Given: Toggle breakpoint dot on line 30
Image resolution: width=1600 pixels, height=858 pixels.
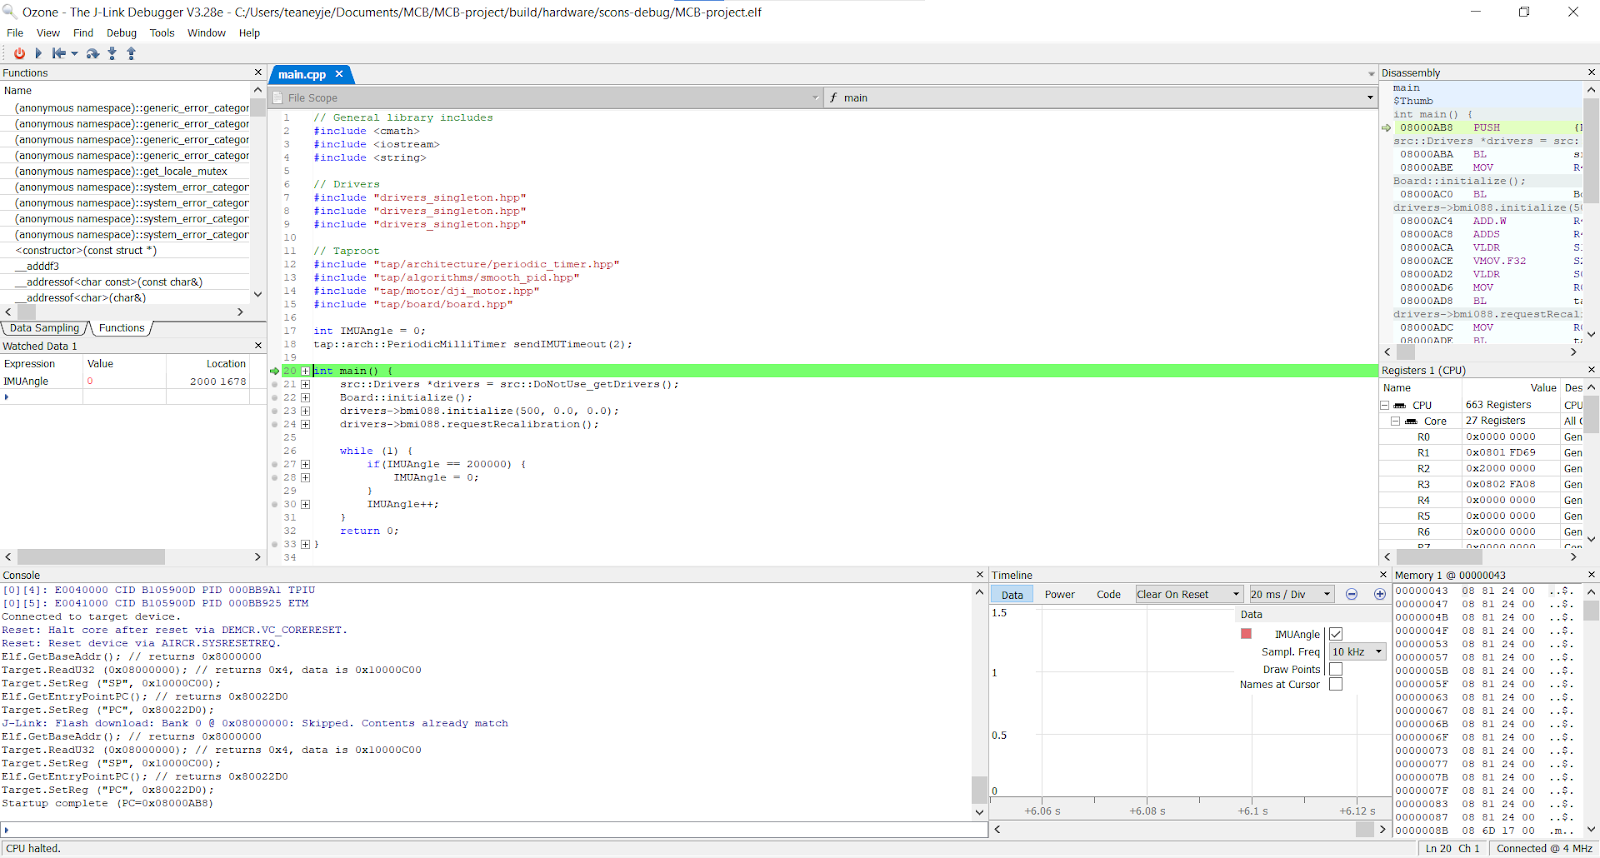Looking at the screenshot, I should tap(275, 504).
